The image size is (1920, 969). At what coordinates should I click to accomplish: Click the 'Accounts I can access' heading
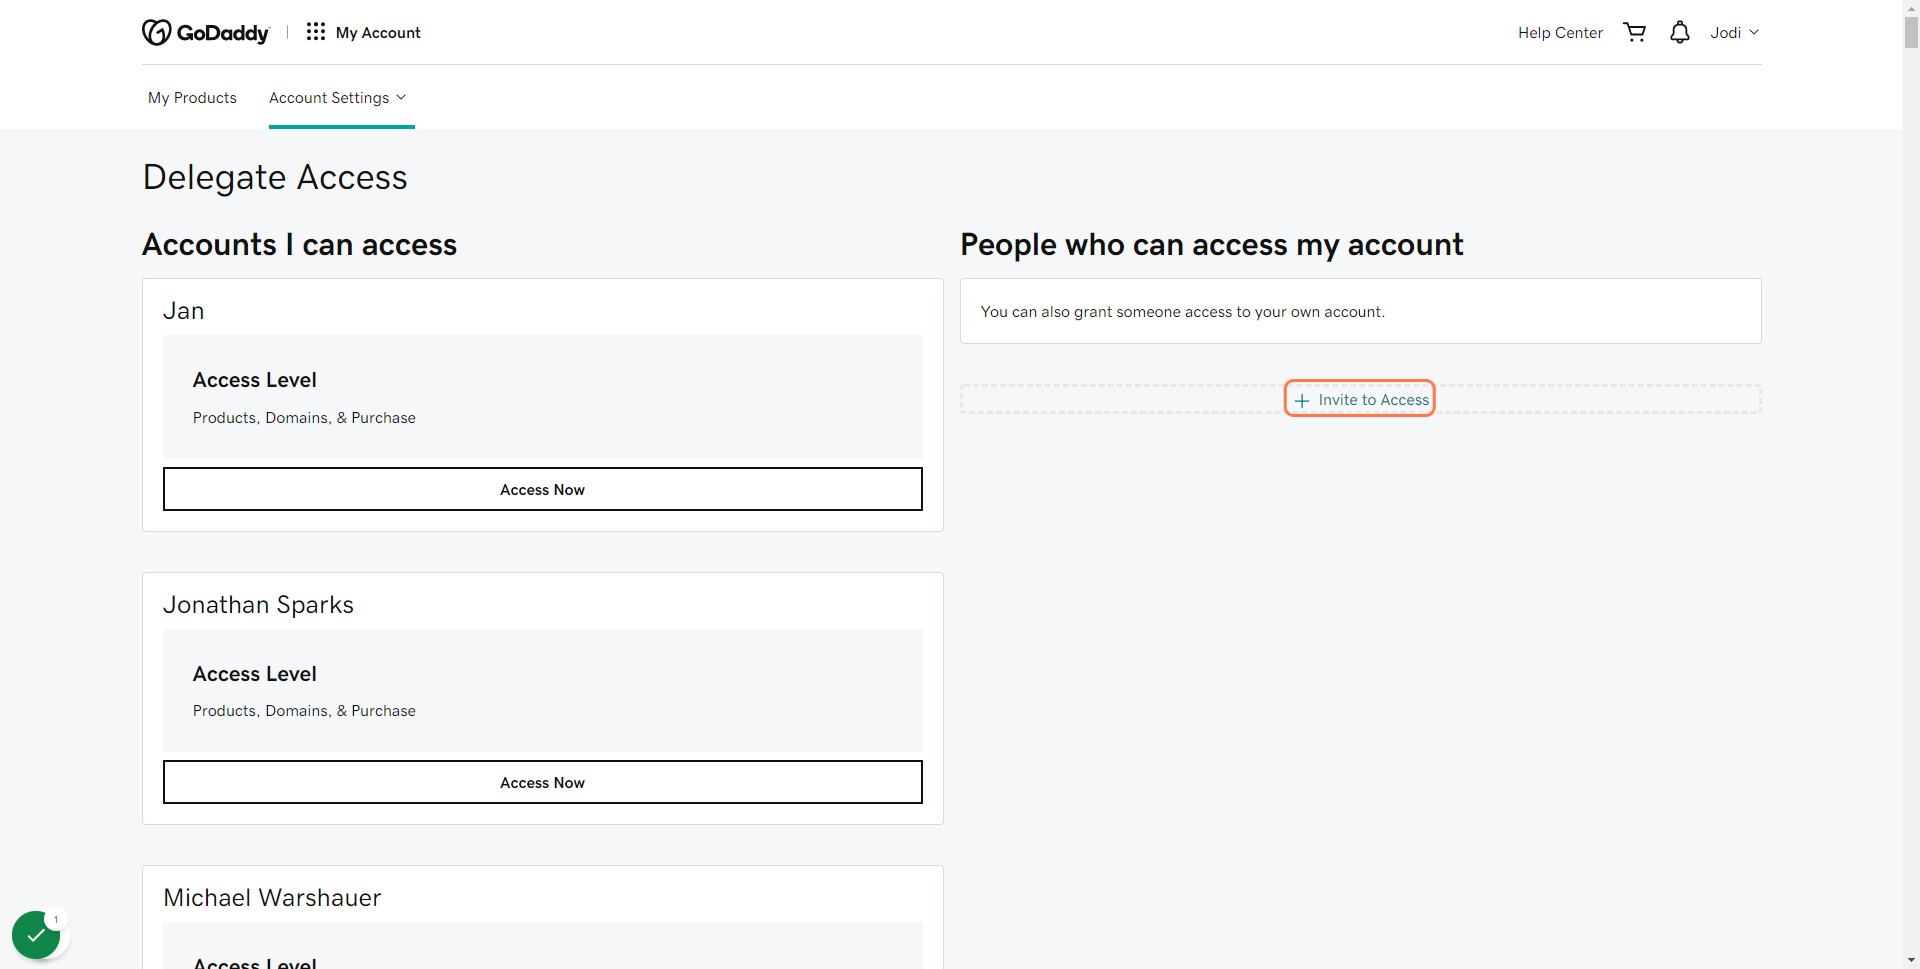click(300, 245)
